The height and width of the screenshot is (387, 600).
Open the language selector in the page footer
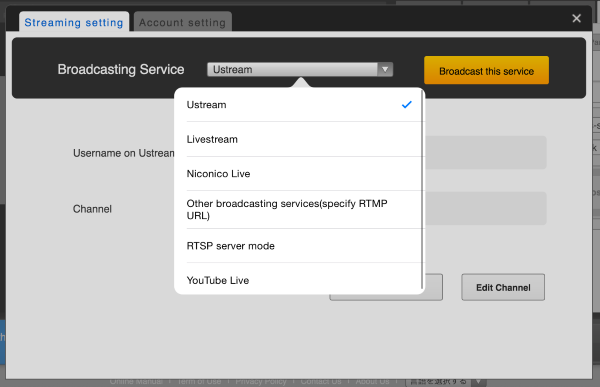pyautogui.click(x=445, y=382)
